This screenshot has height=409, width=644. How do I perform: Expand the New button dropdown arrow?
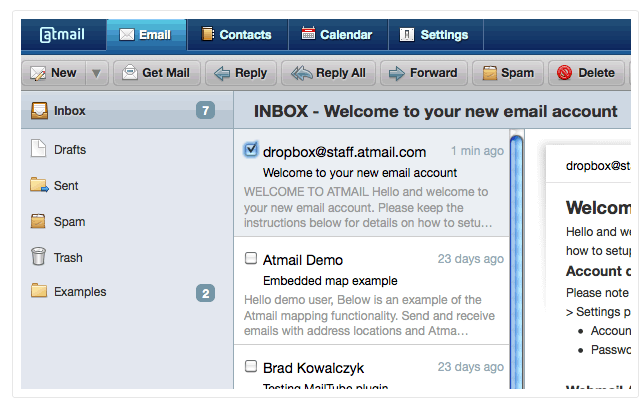tap(97, 74)
